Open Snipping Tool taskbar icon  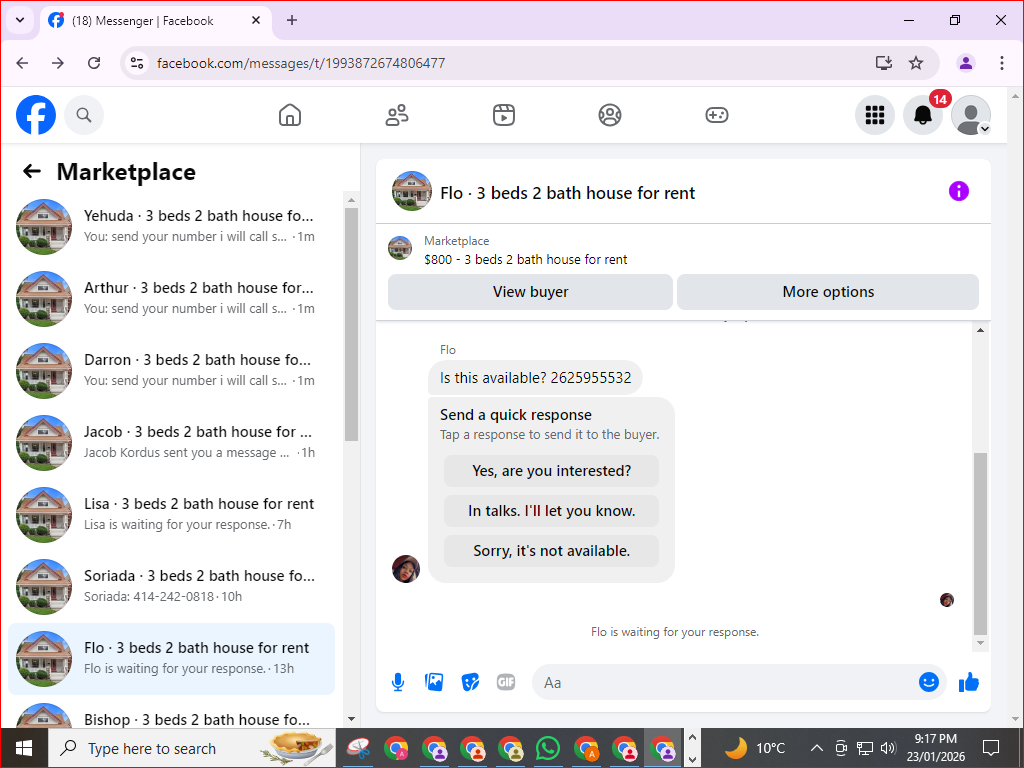click(x=359, y=748)
